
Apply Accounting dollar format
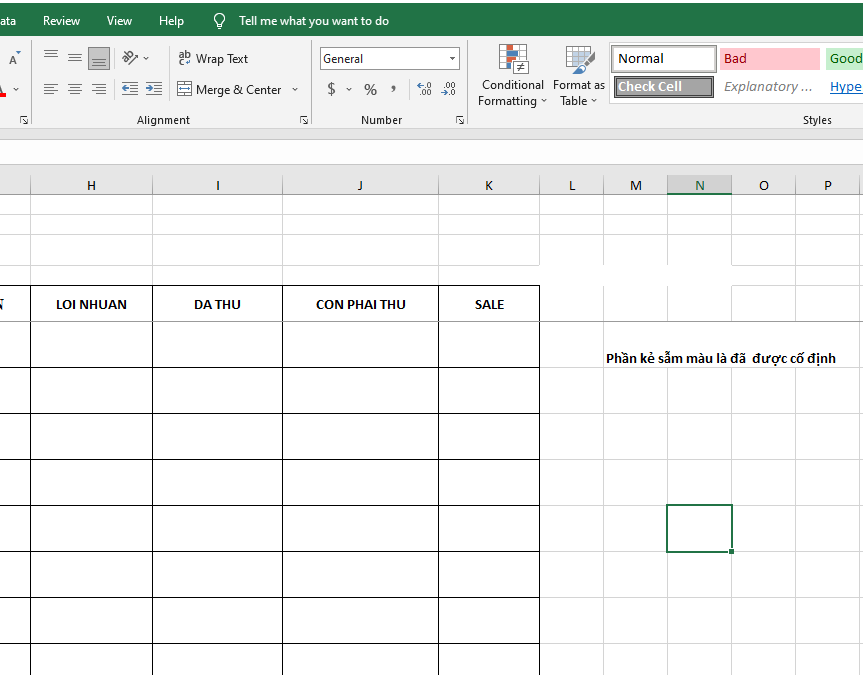point(331,89)
